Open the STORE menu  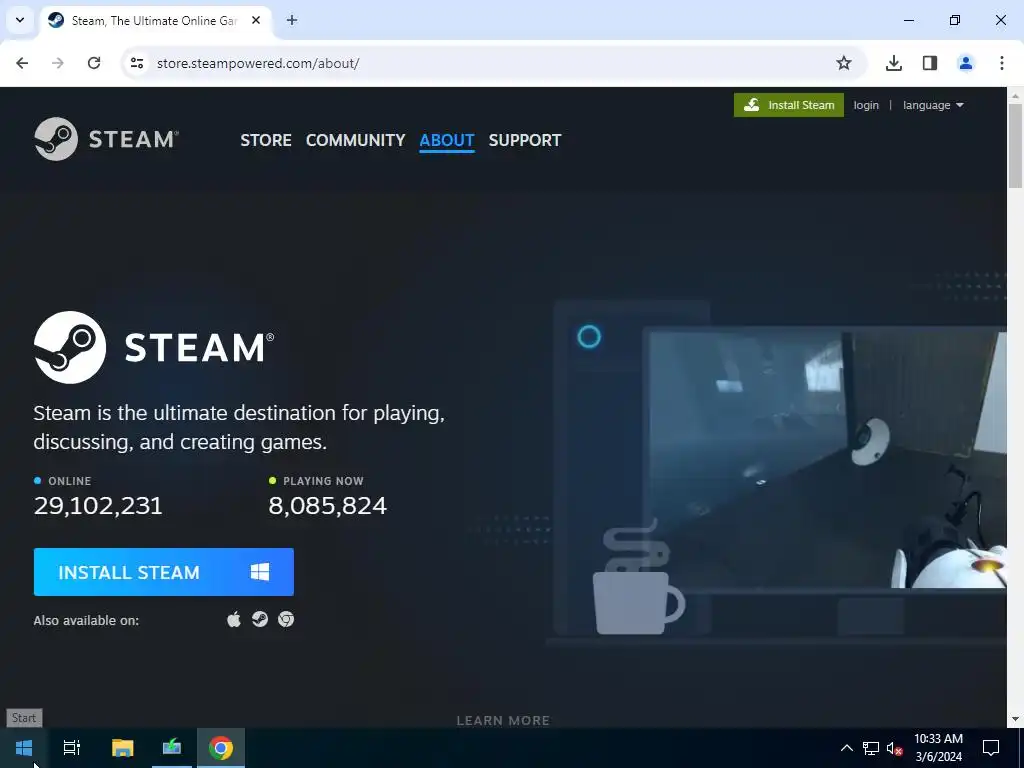(266, 140)
